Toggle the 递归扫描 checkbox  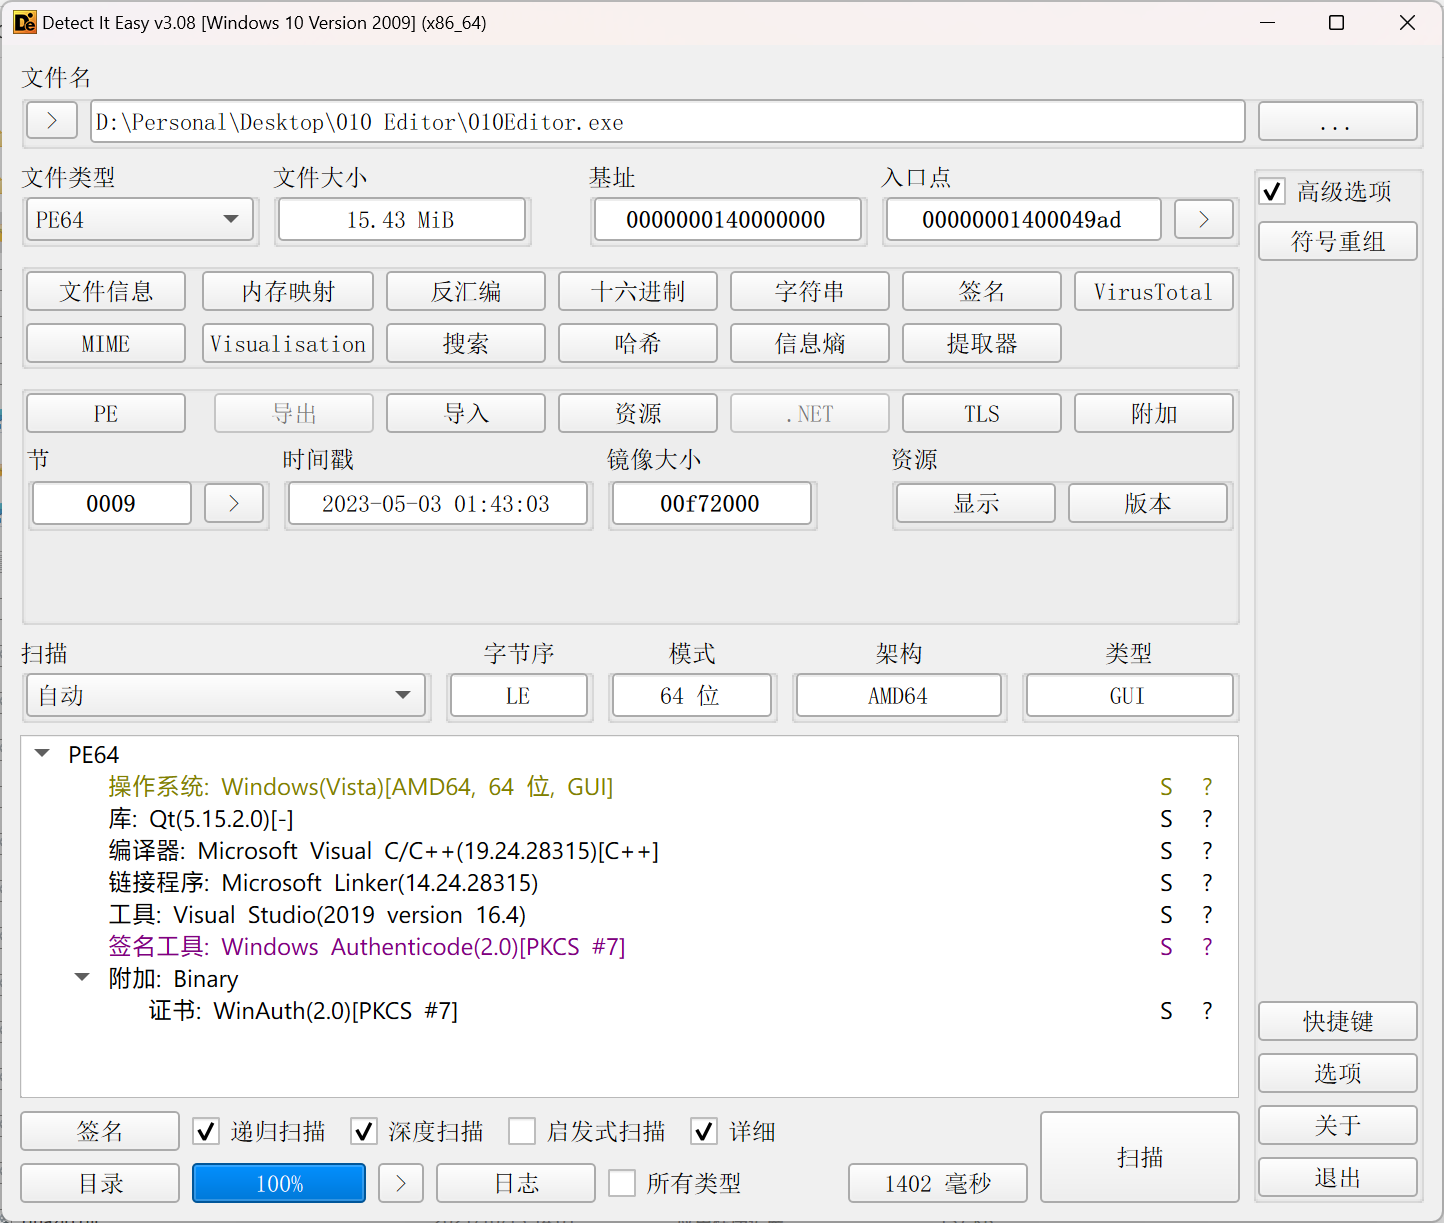pos(206,1131)
